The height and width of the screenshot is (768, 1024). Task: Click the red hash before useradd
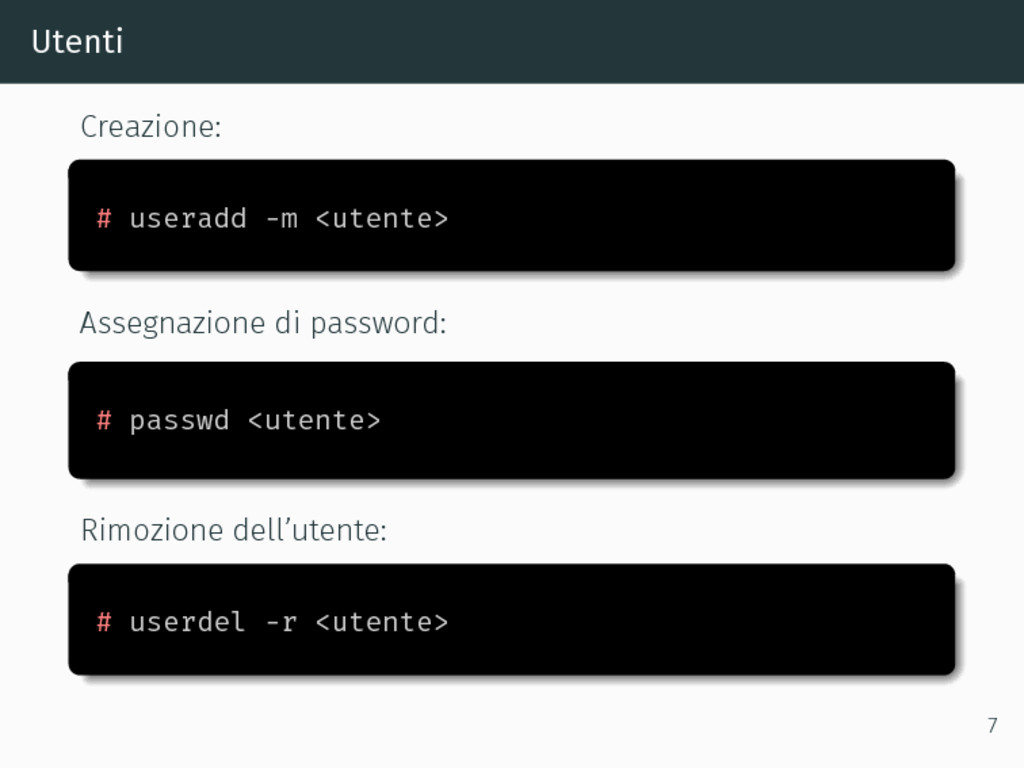click(x=104, y=218)
